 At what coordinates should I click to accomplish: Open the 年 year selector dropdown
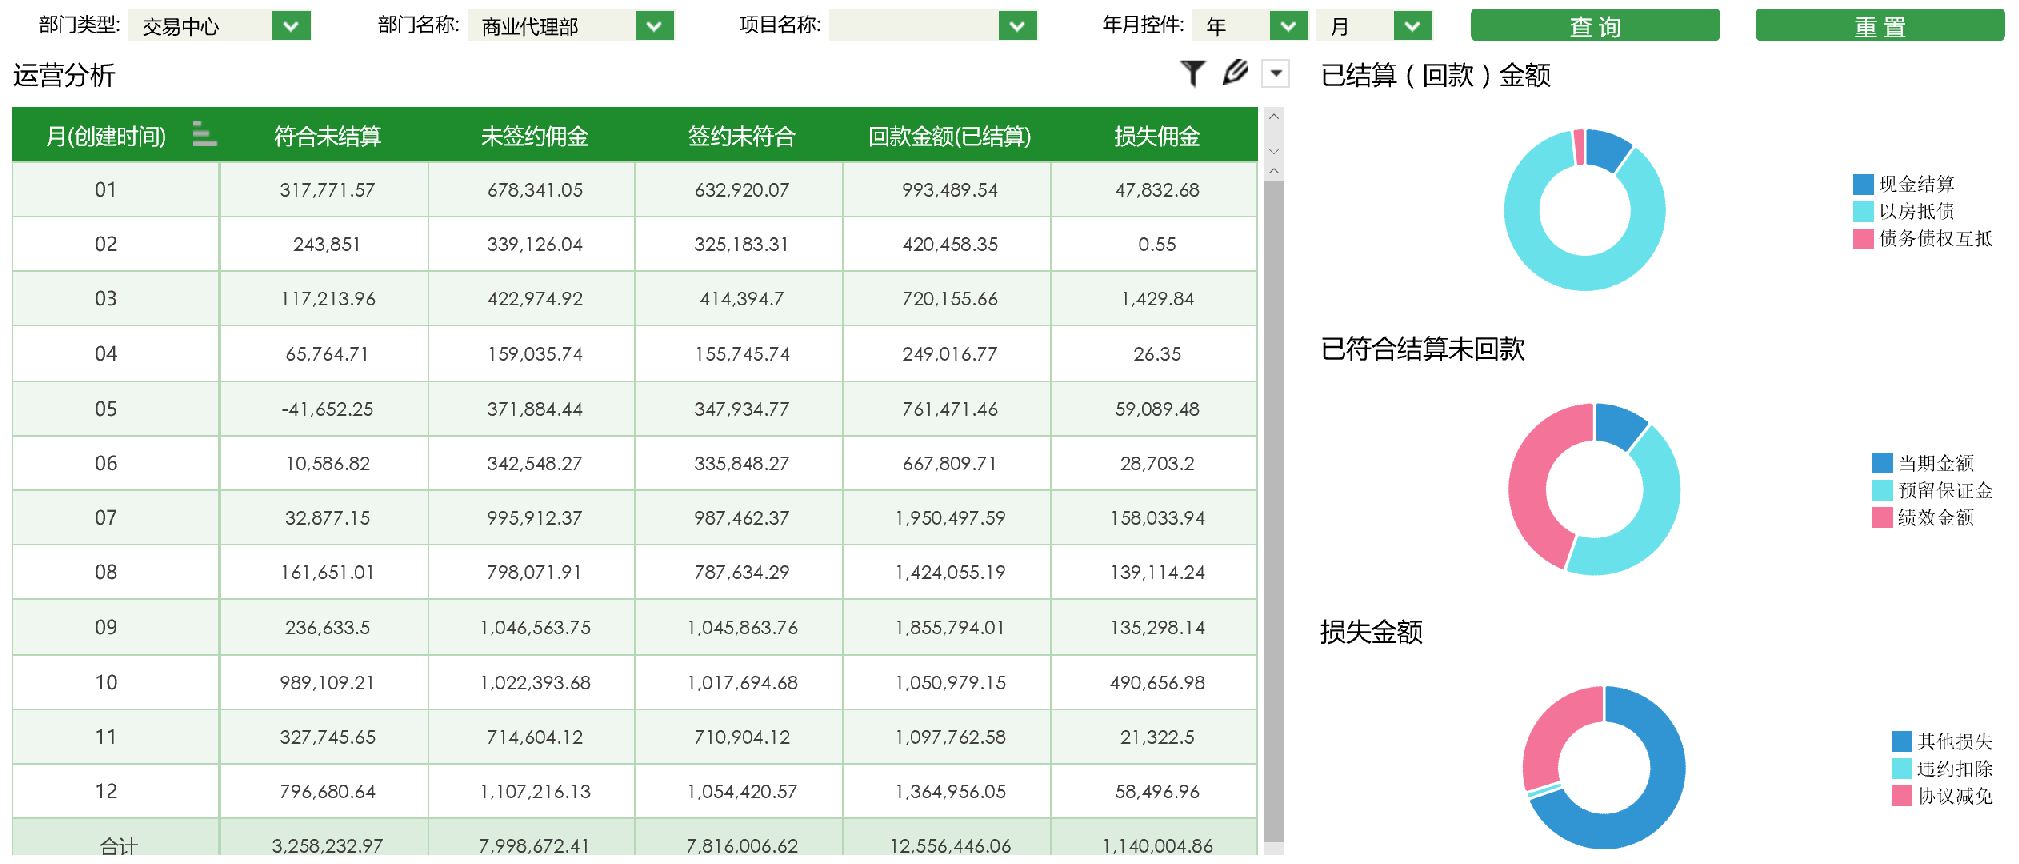(x=1288, y=26)
